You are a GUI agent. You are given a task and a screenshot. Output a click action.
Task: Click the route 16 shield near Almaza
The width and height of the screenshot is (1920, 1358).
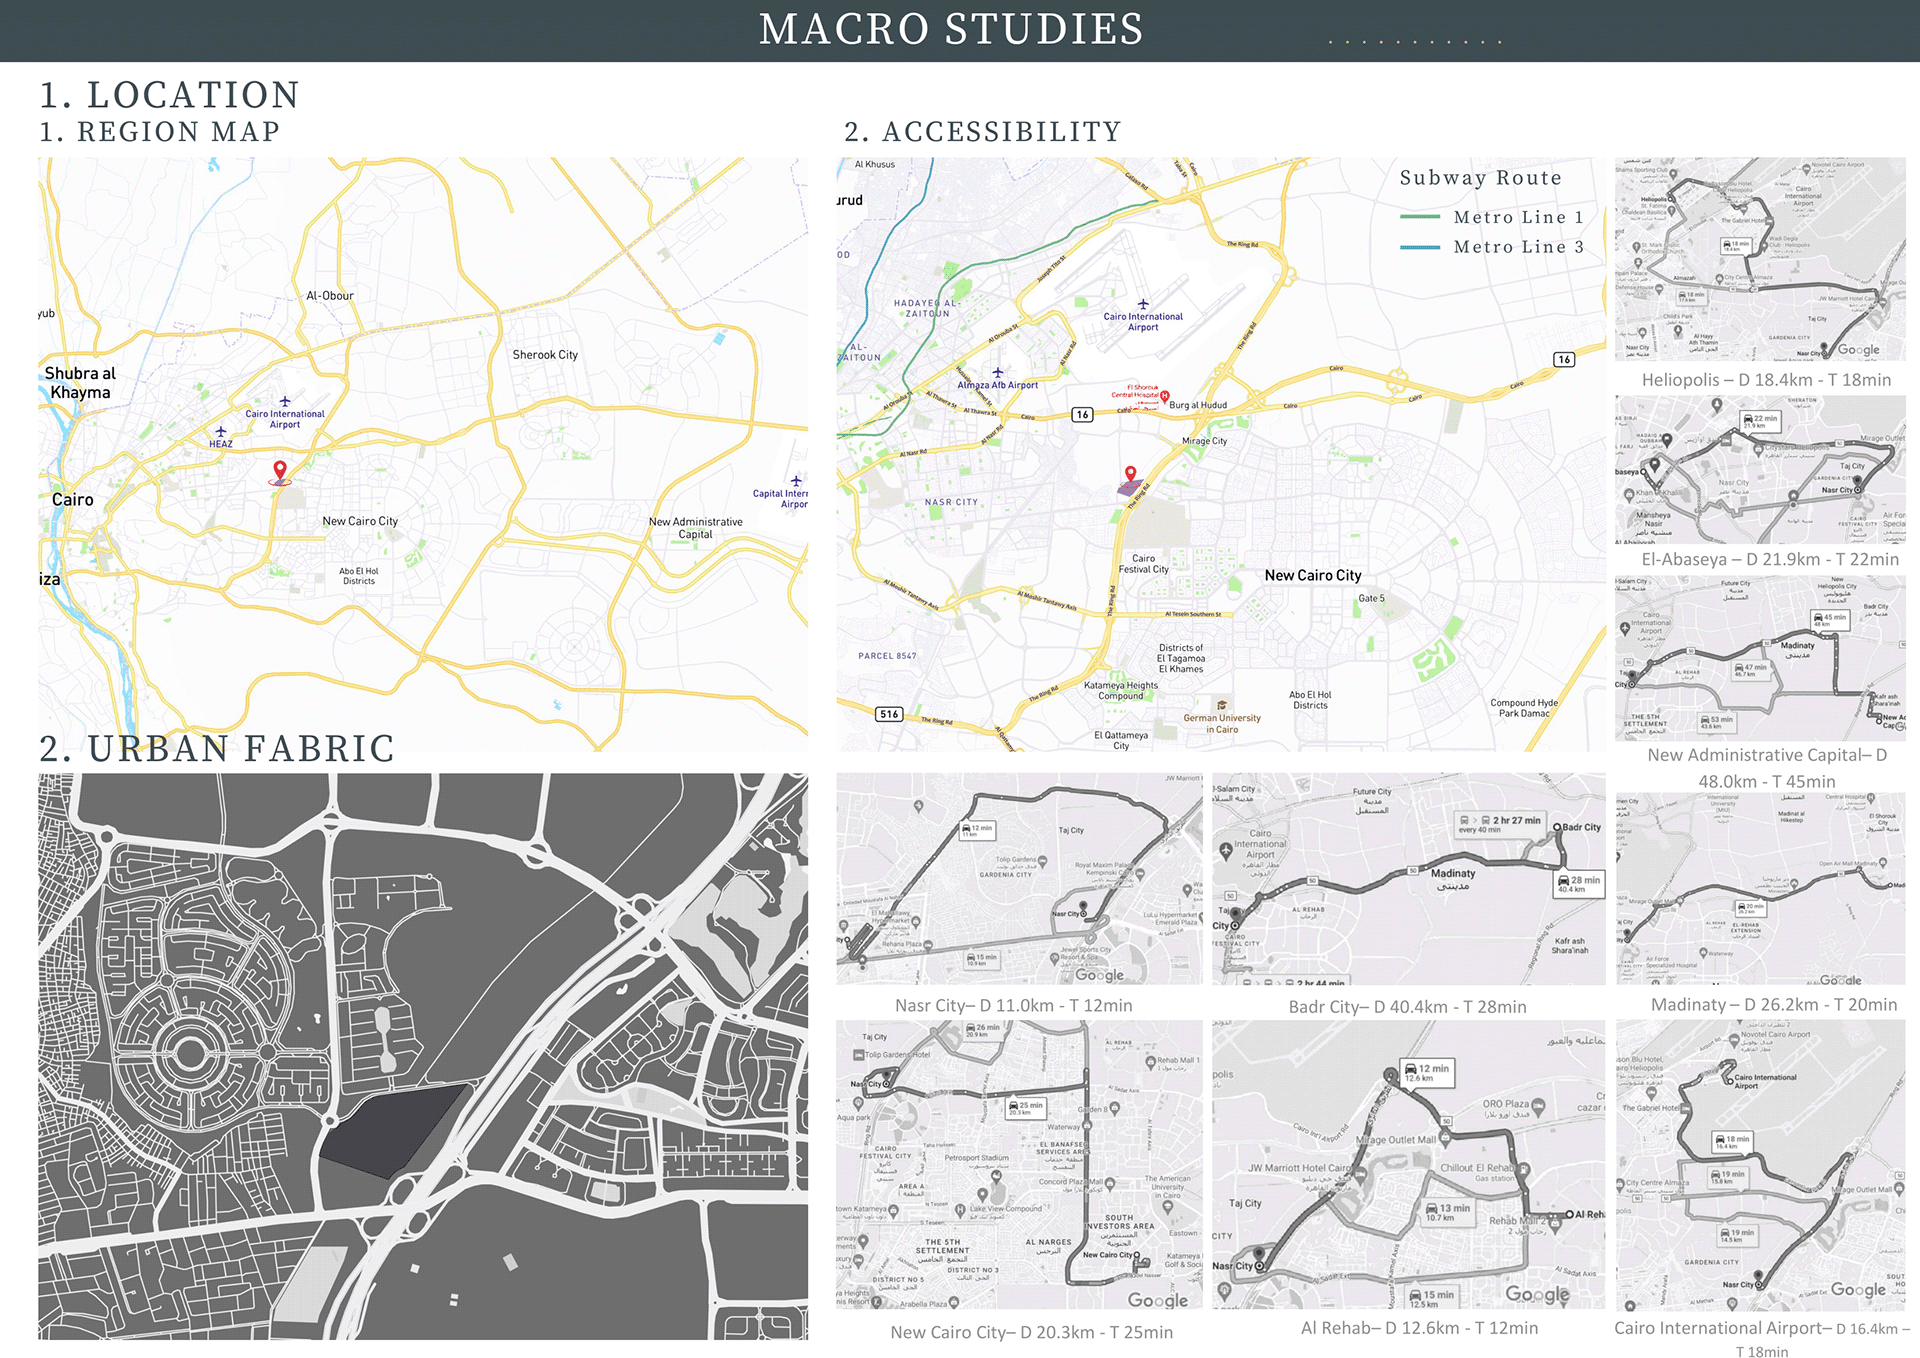pyautogui.click(x=1082, y=414)
